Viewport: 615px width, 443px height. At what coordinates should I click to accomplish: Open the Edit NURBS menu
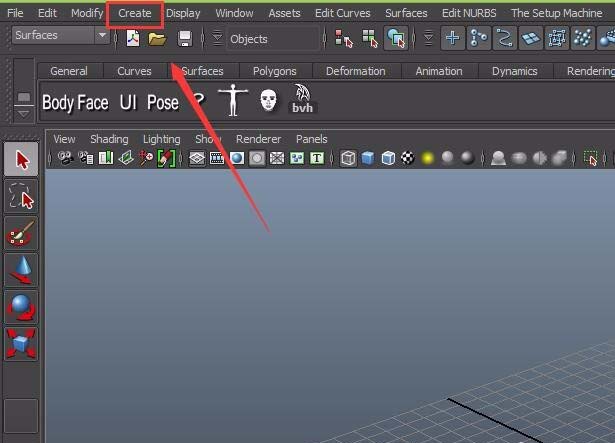tap(469, 13)
